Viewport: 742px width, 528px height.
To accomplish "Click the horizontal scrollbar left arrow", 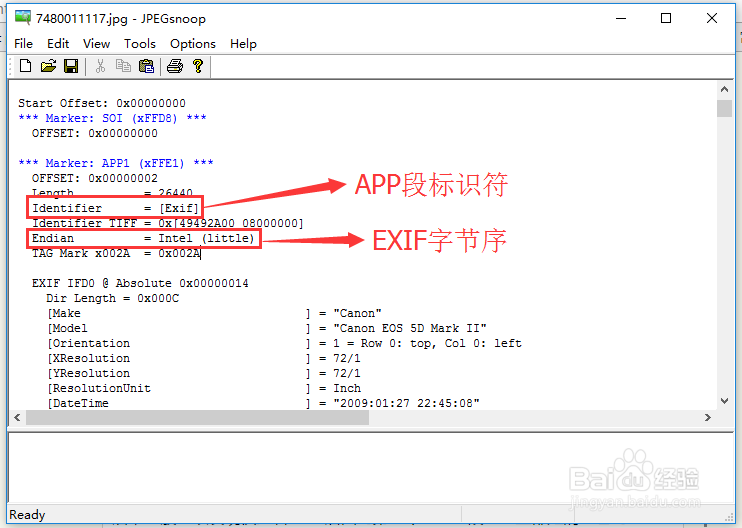I will coord(17,417).
